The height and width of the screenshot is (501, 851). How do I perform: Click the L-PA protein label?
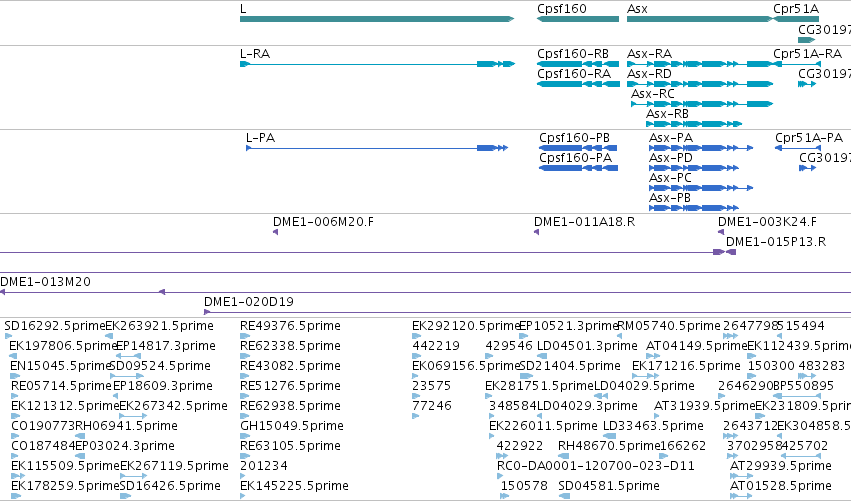(x=261, y=138)
